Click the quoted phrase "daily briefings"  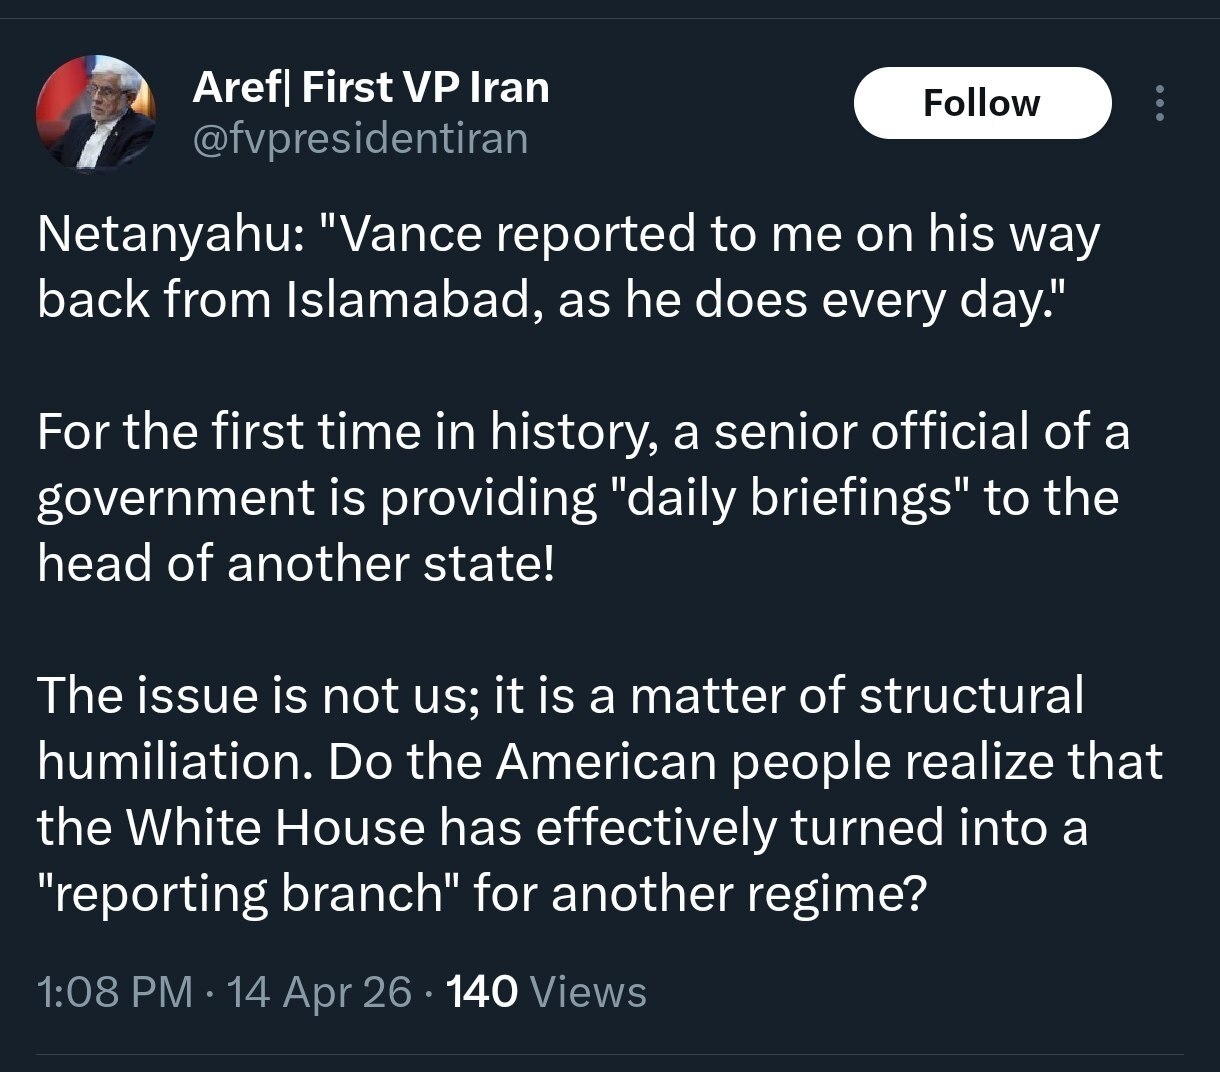pos(789,498)
